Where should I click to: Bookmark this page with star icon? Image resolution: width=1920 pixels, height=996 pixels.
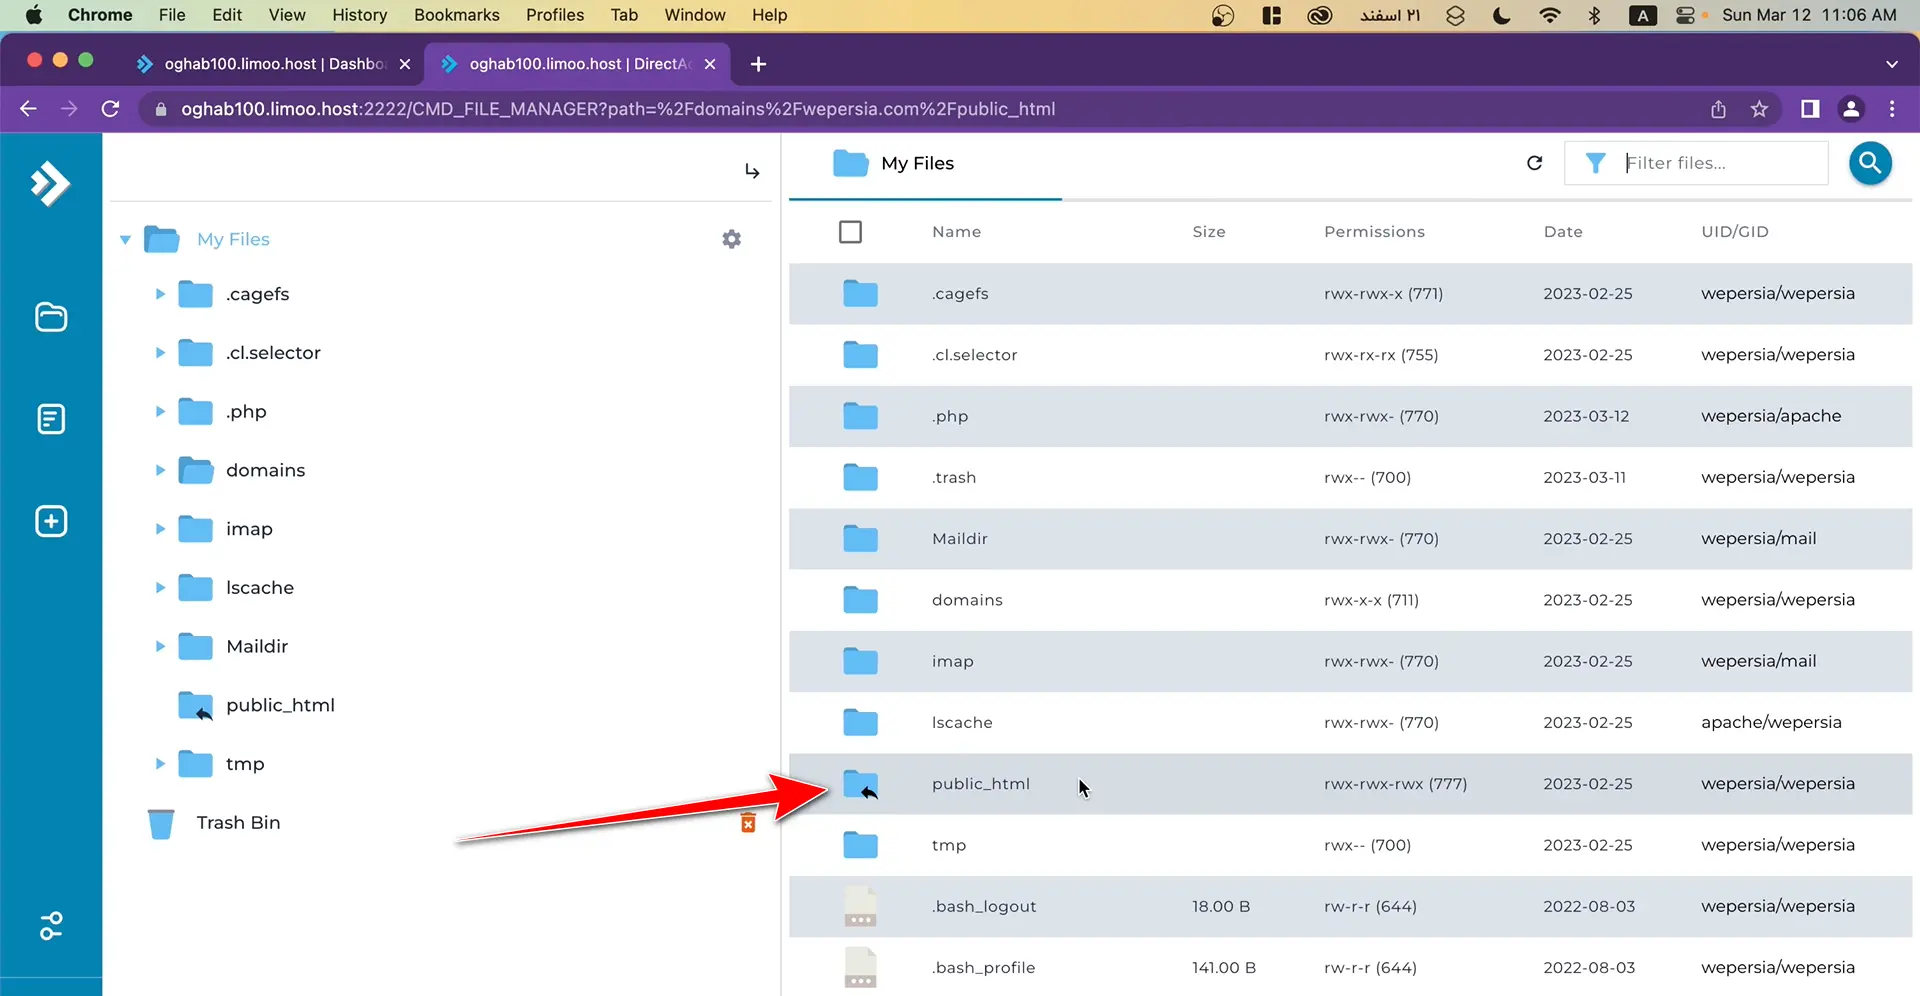[x=1759, y=109]
